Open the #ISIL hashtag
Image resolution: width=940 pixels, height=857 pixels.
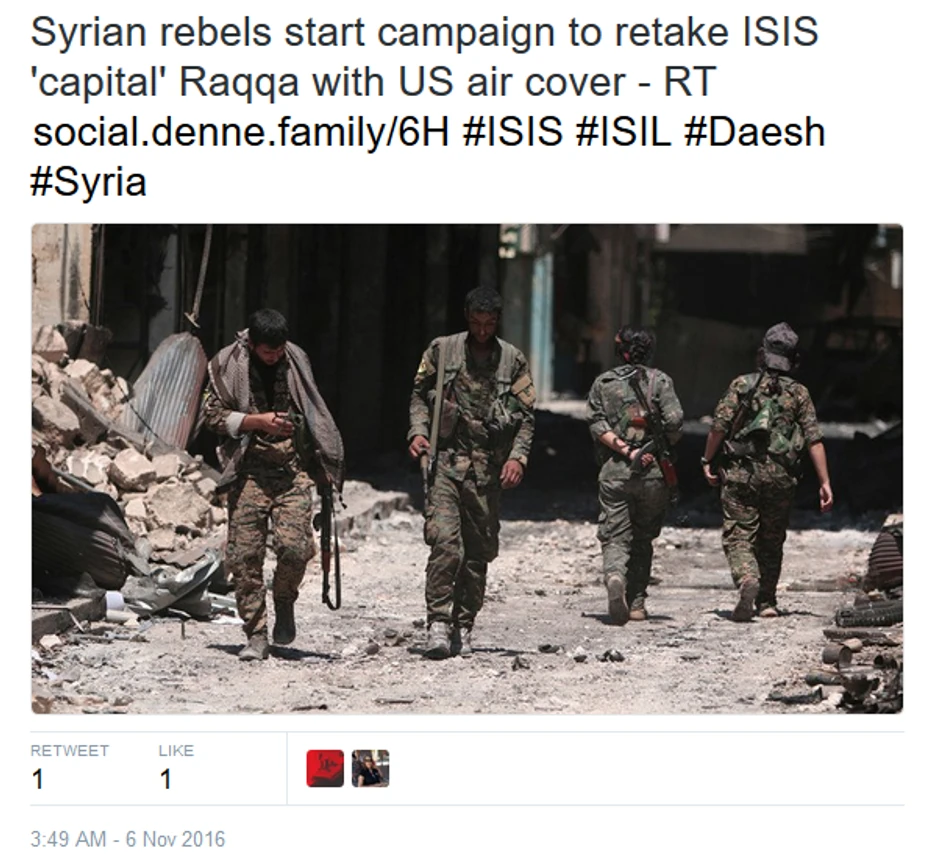click(x=623, y=132)
